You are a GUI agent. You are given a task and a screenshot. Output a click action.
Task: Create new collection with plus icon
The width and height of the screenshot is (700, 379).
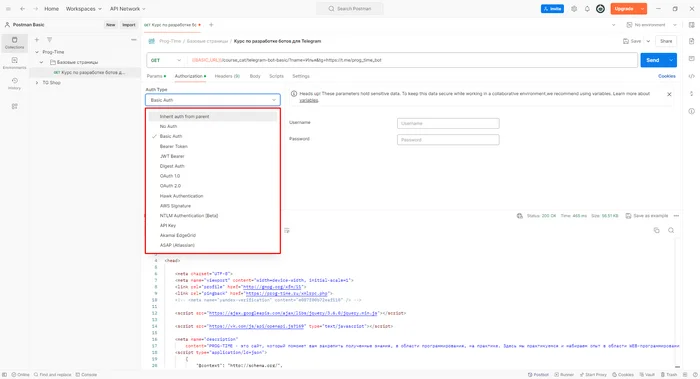coord(37,40)
